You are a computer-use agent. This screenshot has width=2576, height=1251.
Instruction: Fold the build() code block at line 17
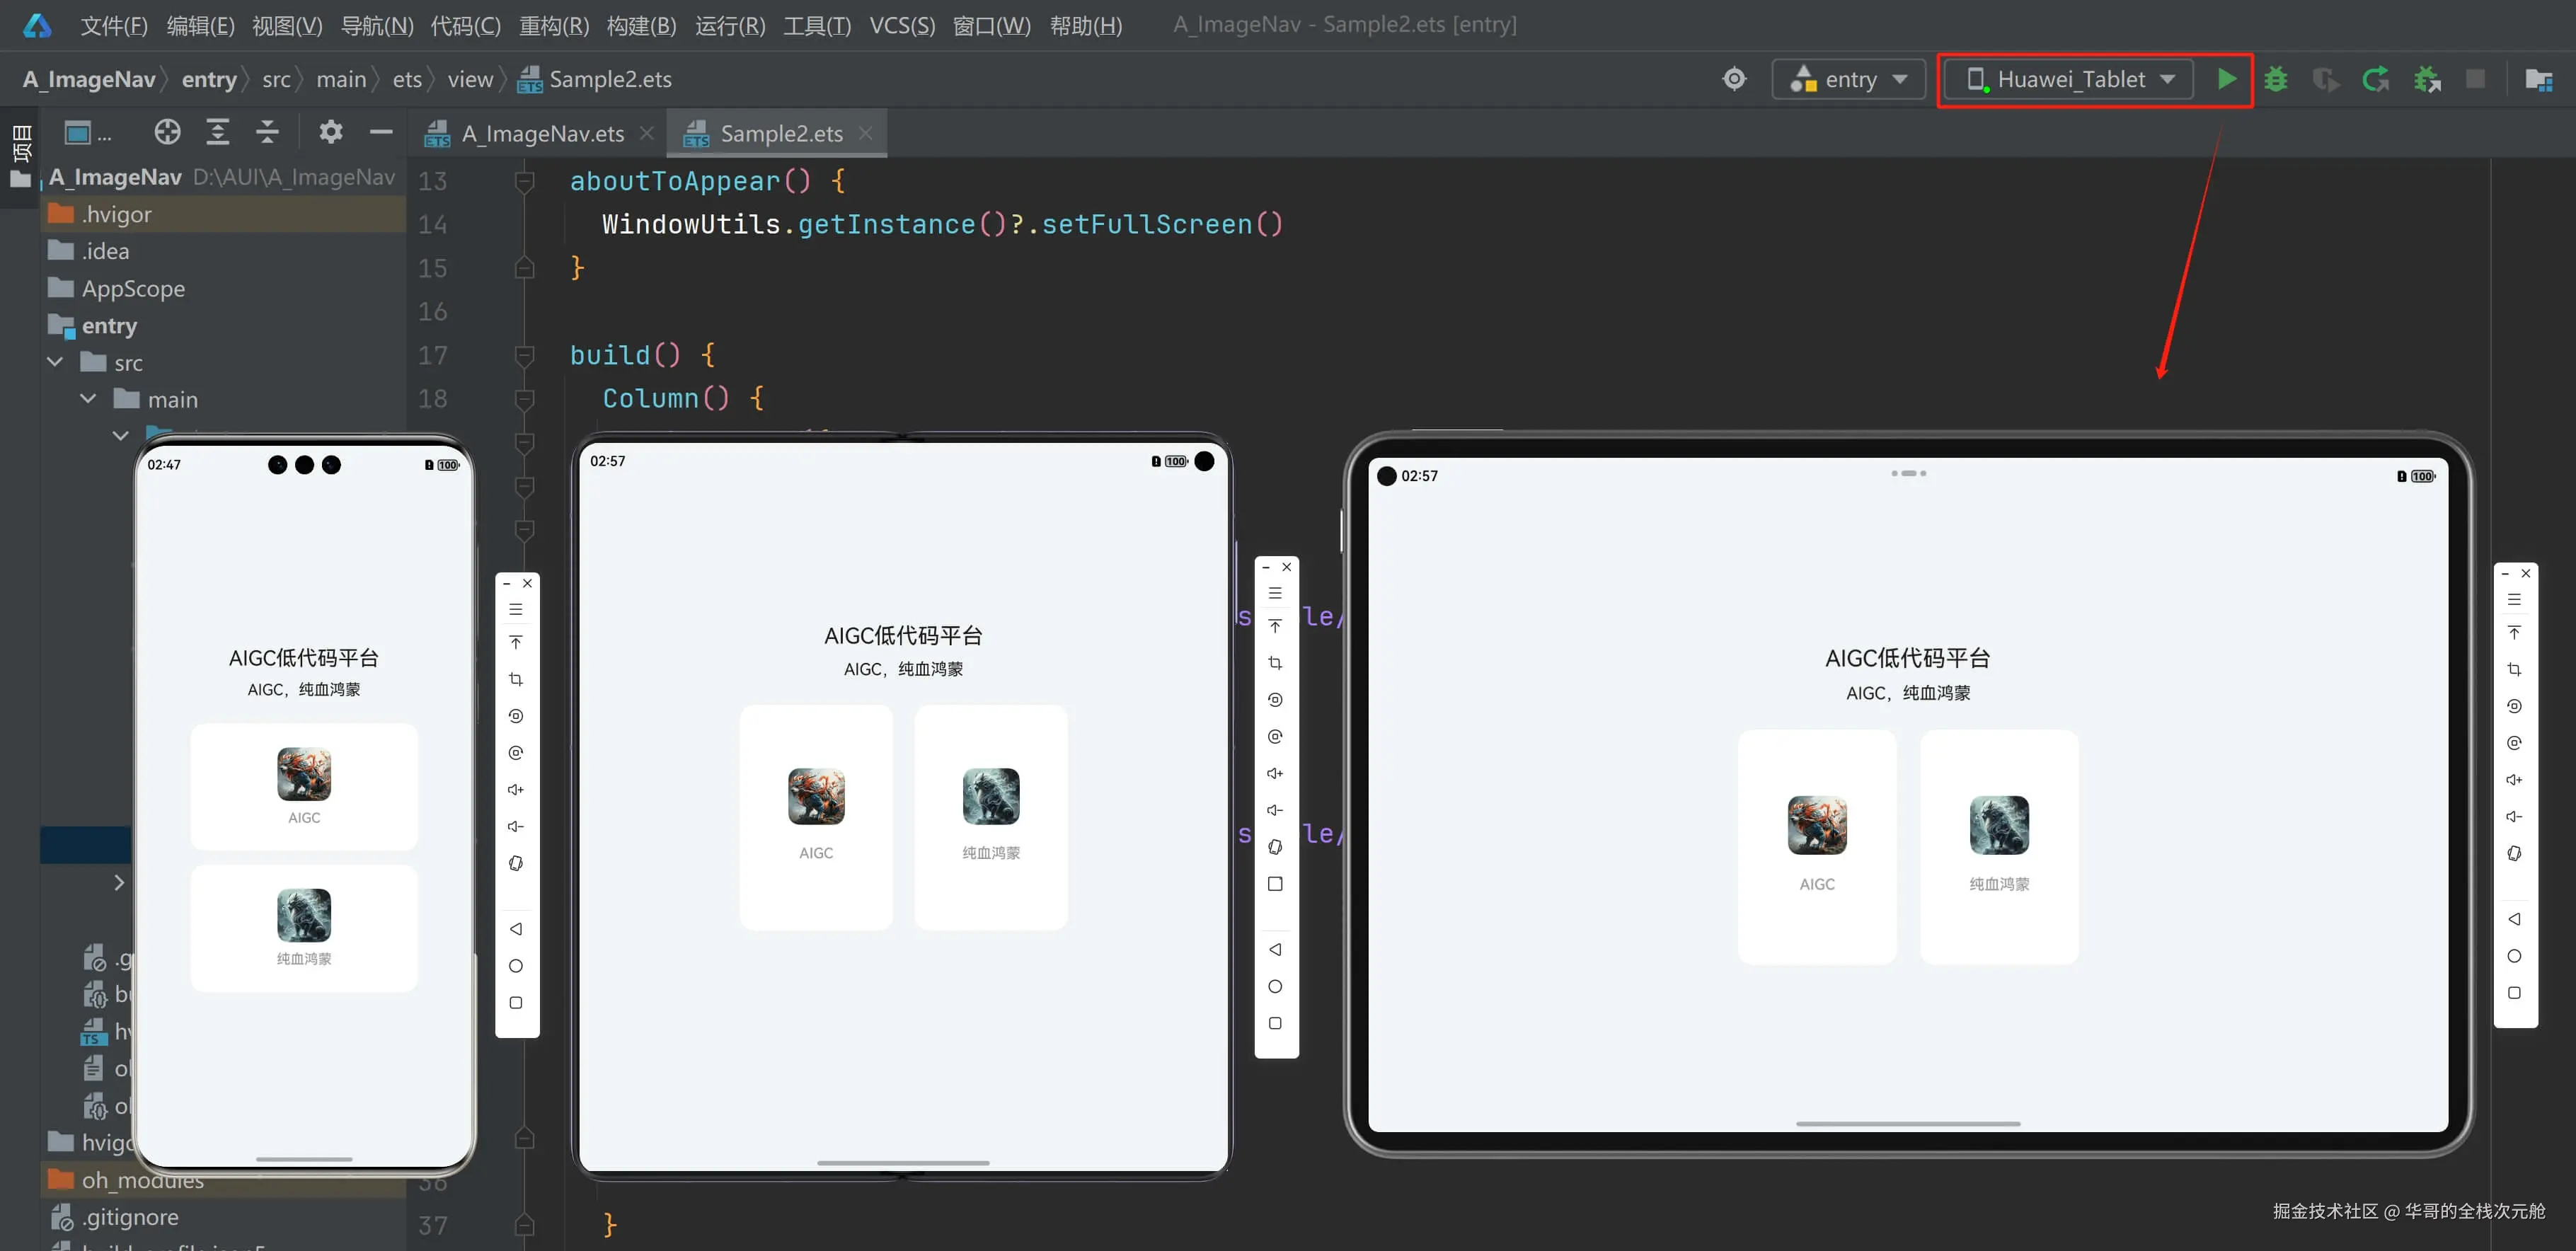[524, 355]
